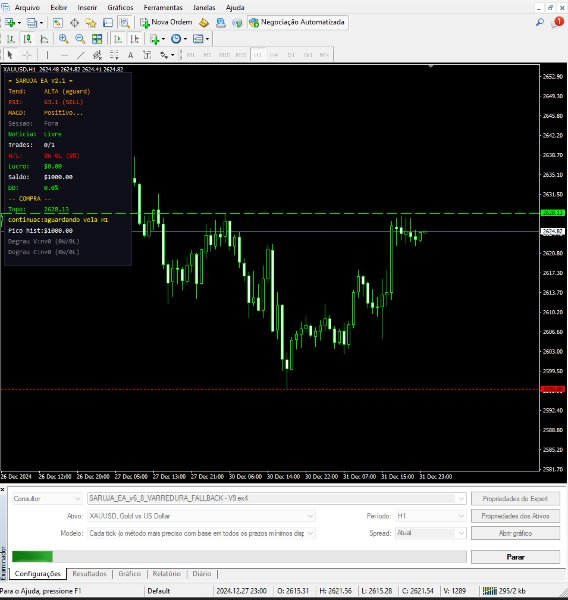Switch to the Relatório tab

point(166,574)
